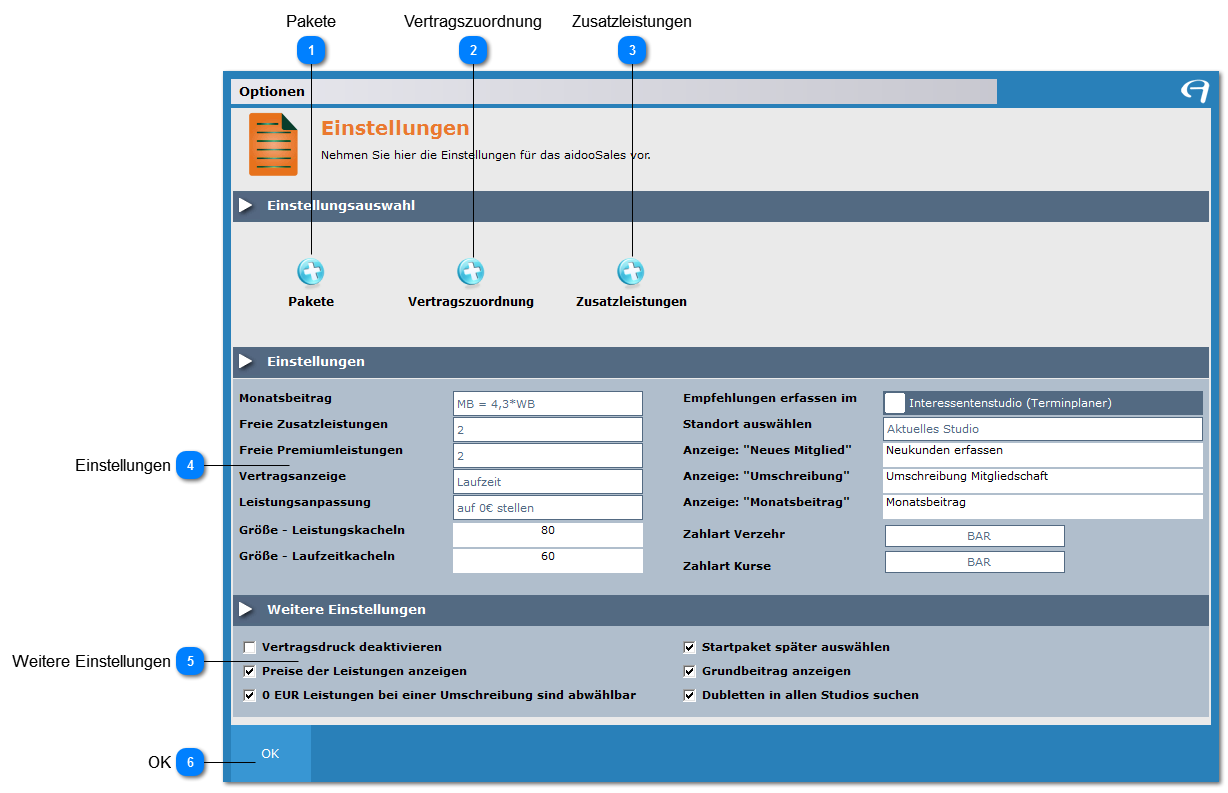Toggle the Interessentenstudio (Terminplaner) checkbox
Viewport: 1228px width, 793px height.
coord(895,403)
